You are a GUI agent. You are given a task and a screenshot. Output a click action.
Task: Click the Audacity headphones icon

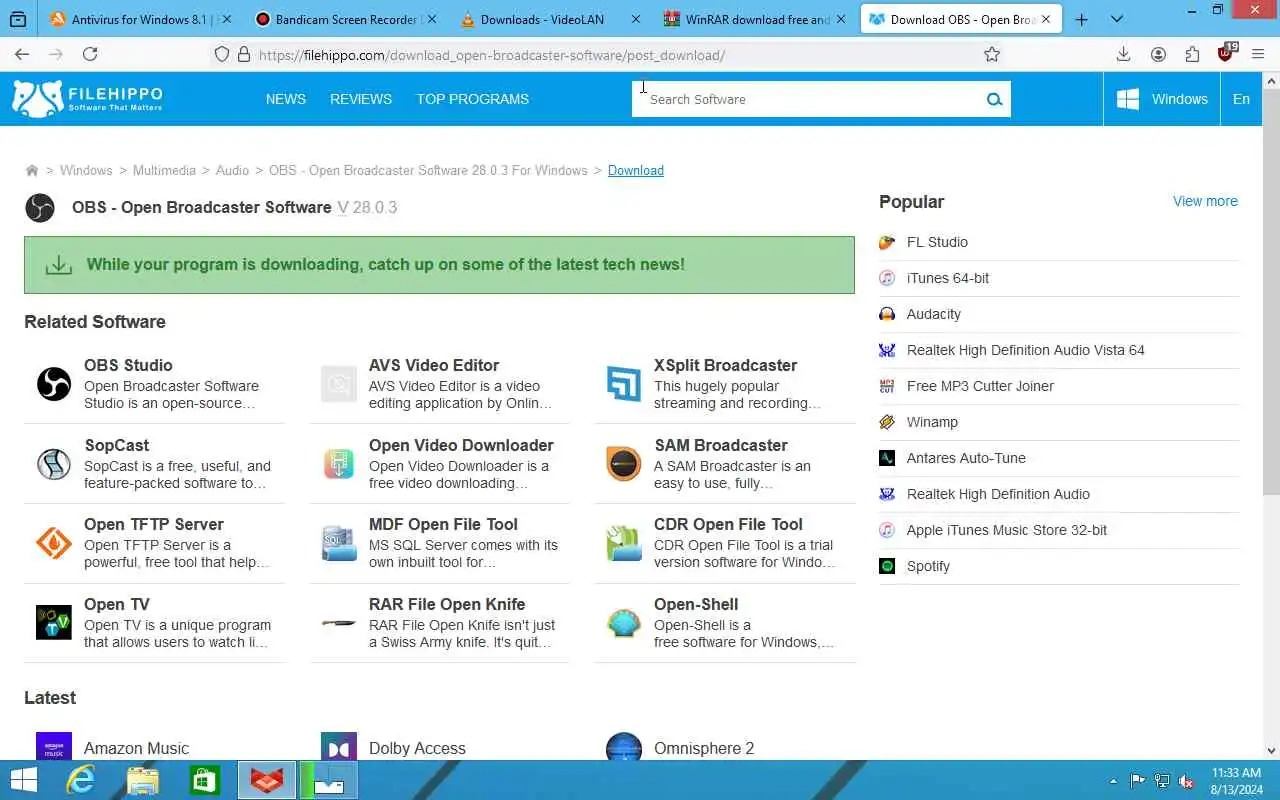(x=887, y=314)
